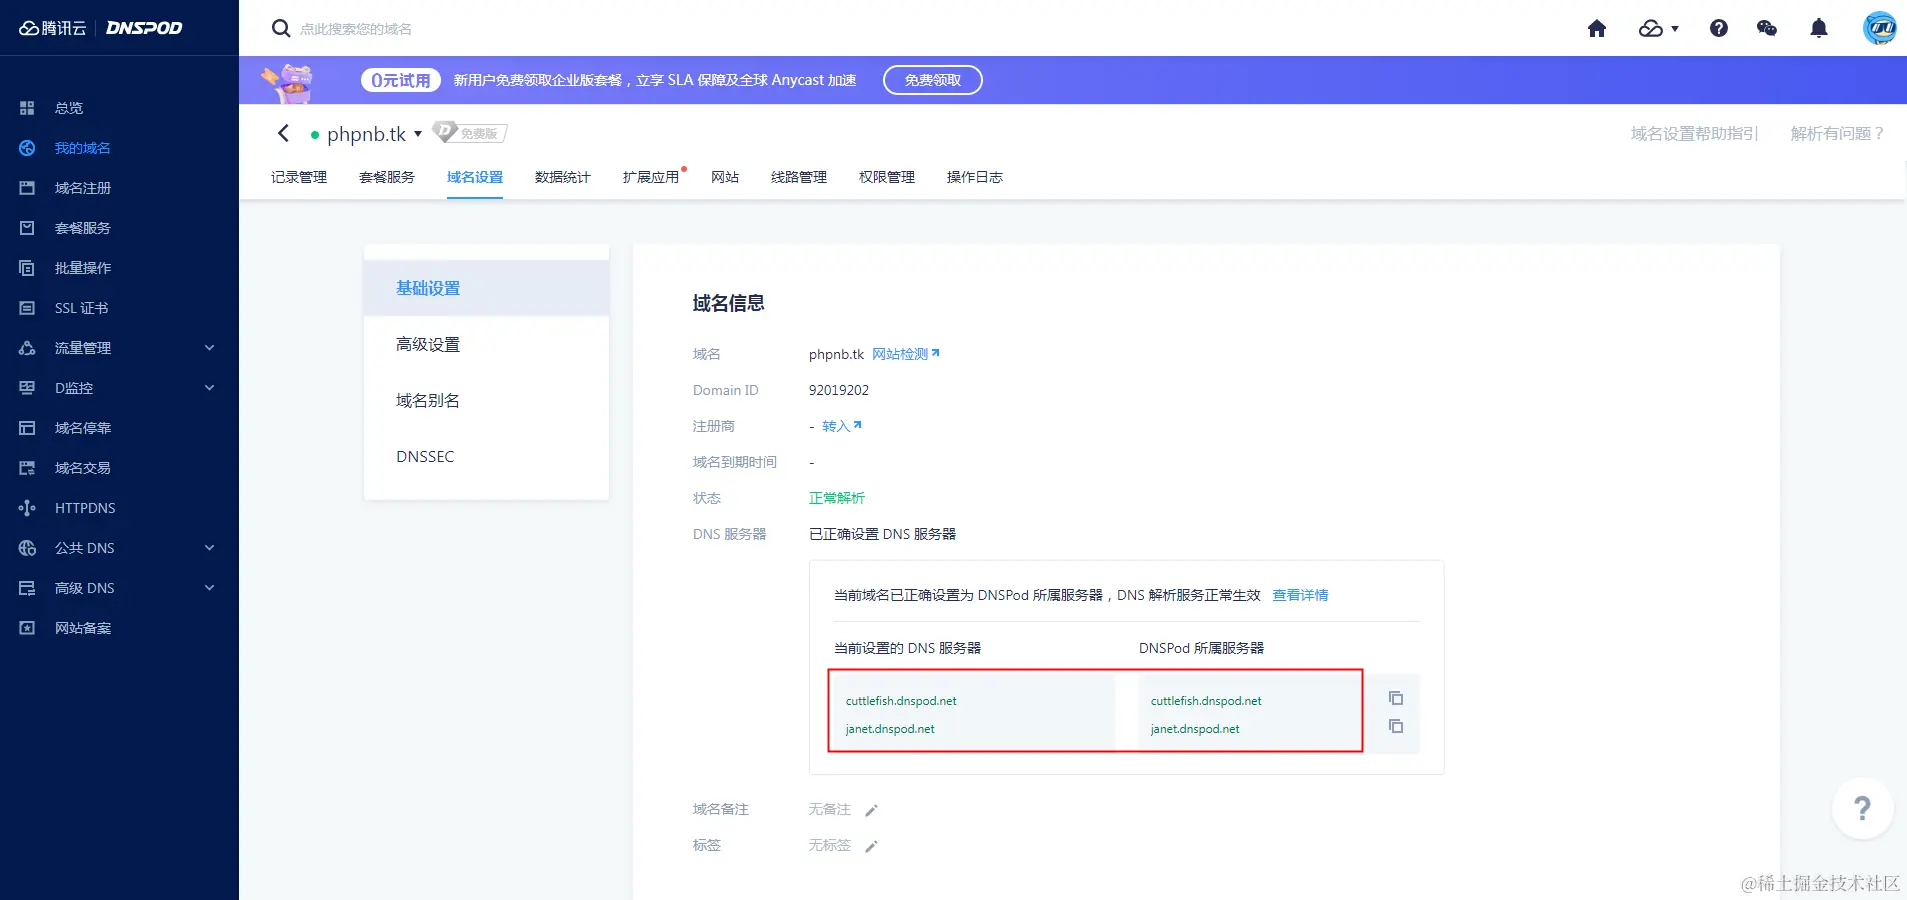Open the 权限管理 tab

[x=887, y=177]
